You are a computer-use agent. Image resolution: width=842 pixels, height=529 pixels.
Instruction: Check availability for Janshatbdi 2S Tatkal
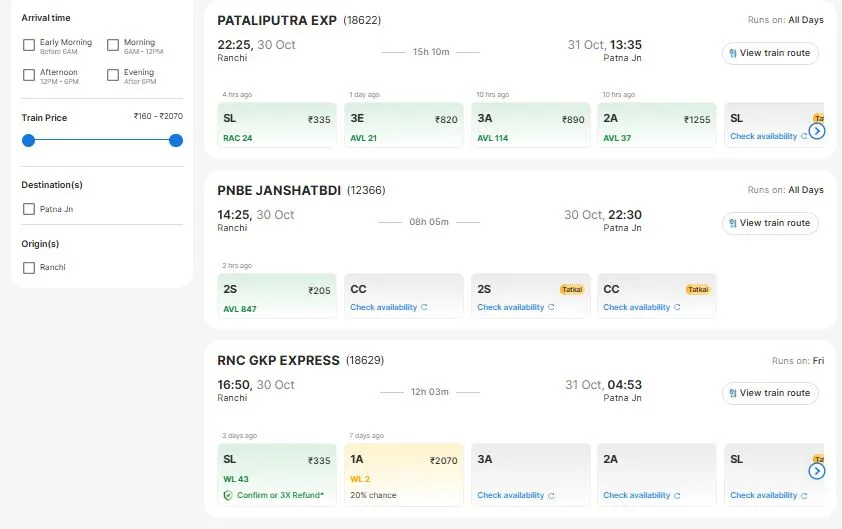(x=511, y=307)
